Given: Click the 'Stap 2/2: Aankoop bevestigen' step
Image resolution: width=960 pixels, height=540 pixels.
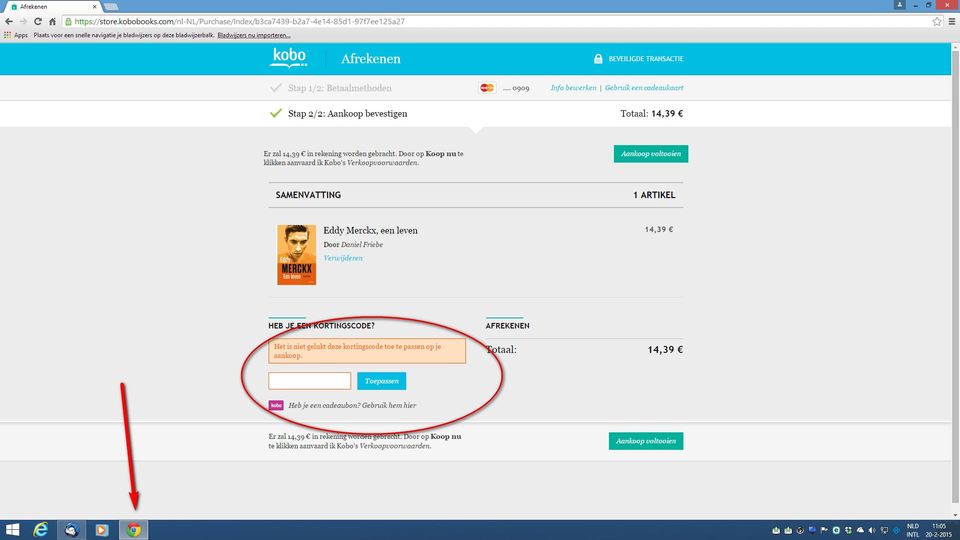Looking at the screenshot, I should (348, 114).
